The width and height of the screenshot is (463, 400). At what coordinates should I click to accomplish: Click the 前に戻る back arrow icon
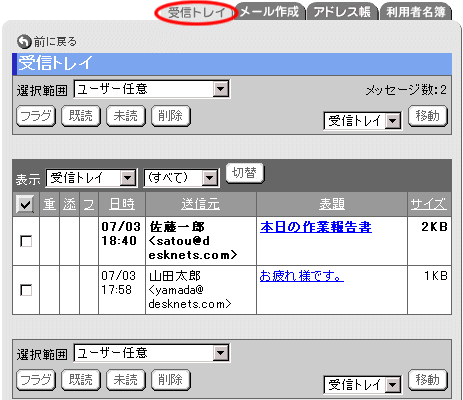coord(24,42)
